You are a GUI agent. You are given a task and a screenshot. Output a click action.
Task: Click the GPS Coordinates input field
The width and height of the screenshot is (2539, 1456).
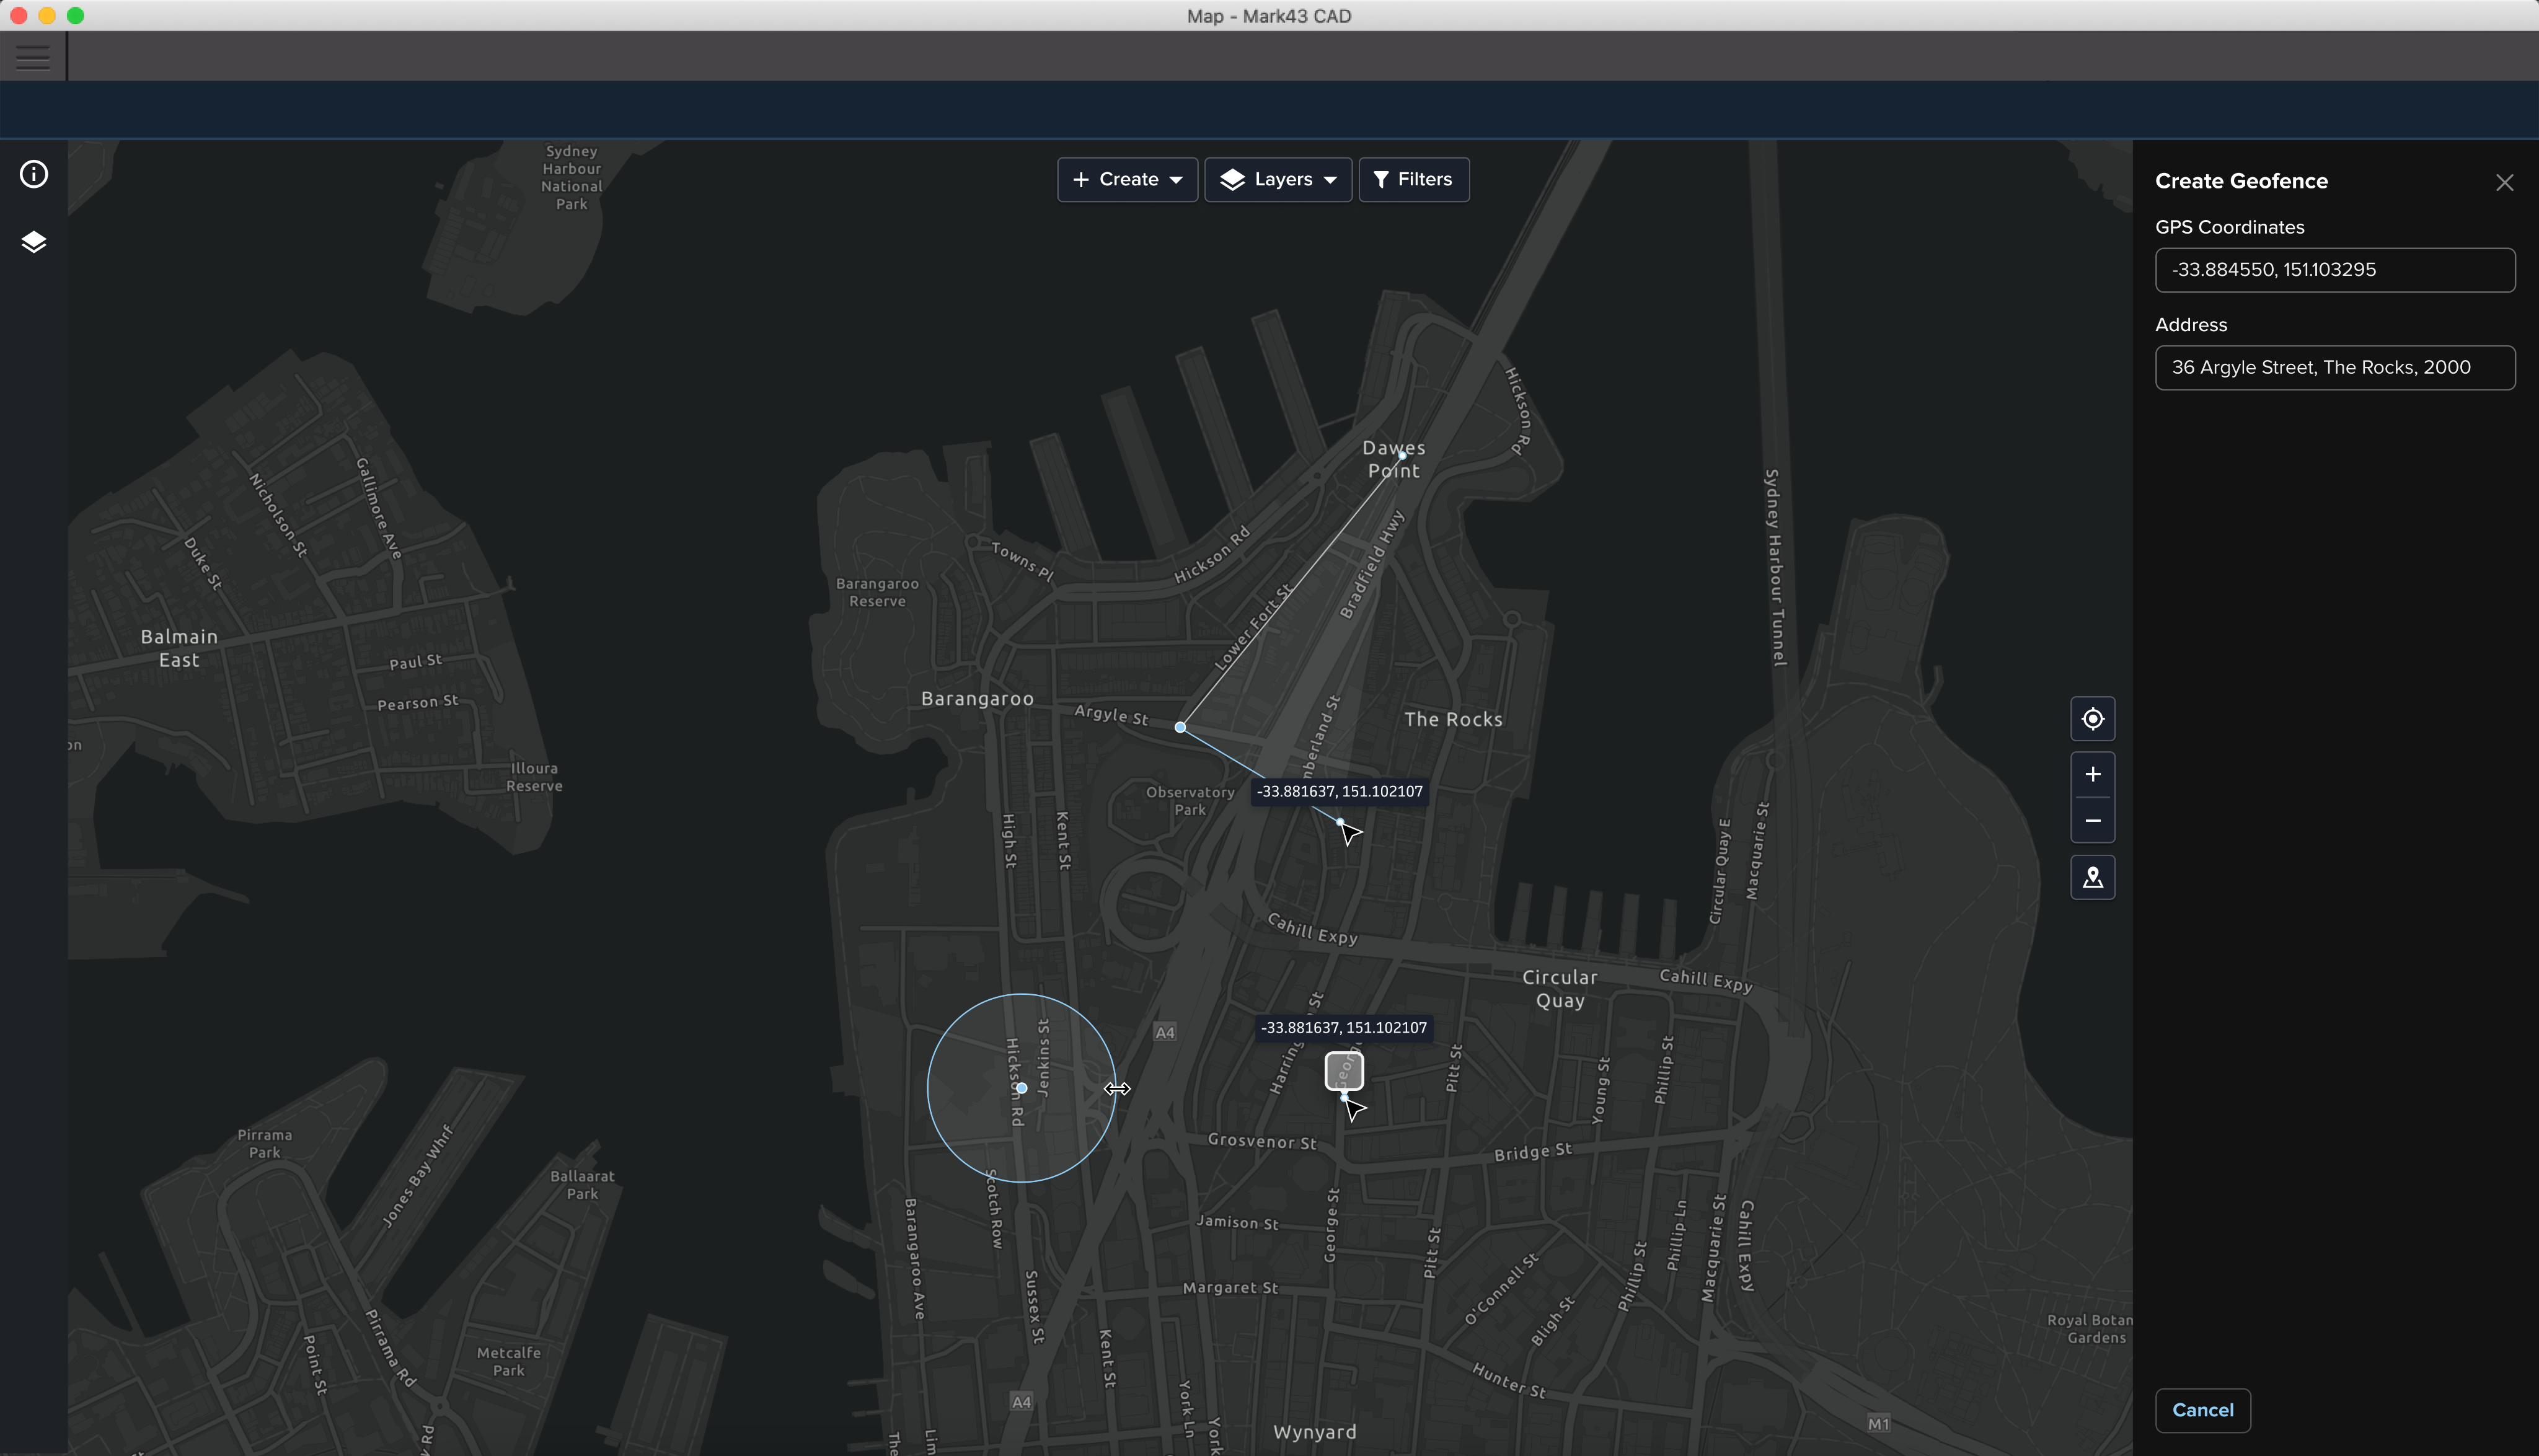(2334, 270)
